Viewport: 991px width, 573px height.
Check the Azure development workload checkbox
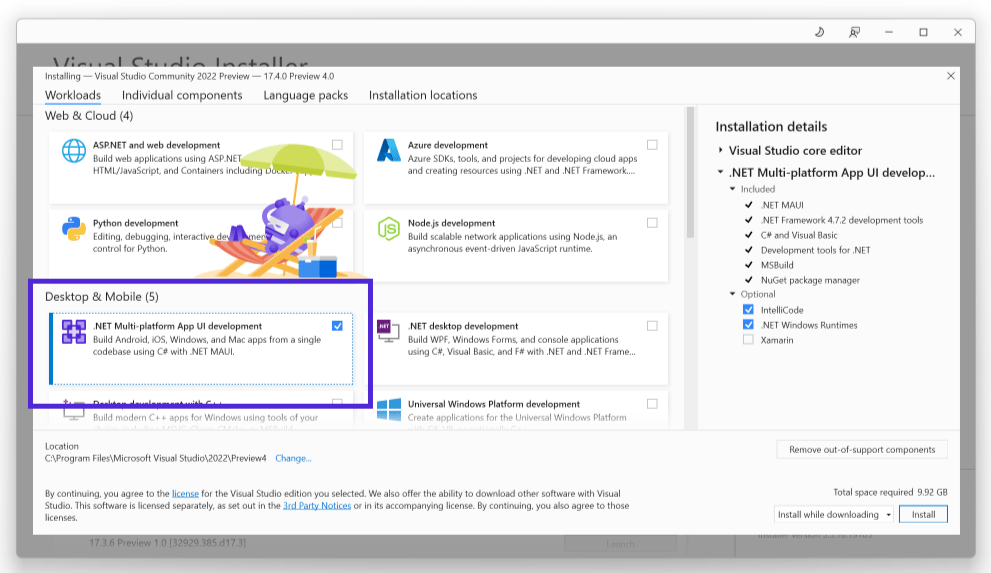click(652, 145)
